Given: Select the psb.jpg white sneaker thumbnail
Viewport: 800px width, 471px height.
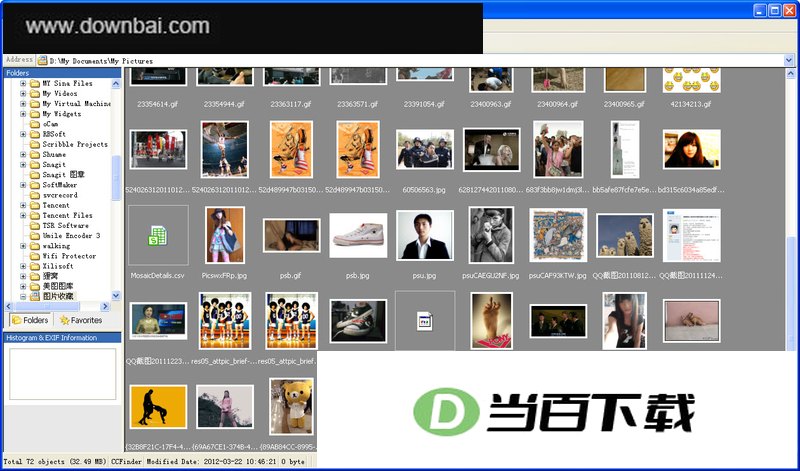Looking at the screenshot, I should pyautogui.click(x=358, y=236).
